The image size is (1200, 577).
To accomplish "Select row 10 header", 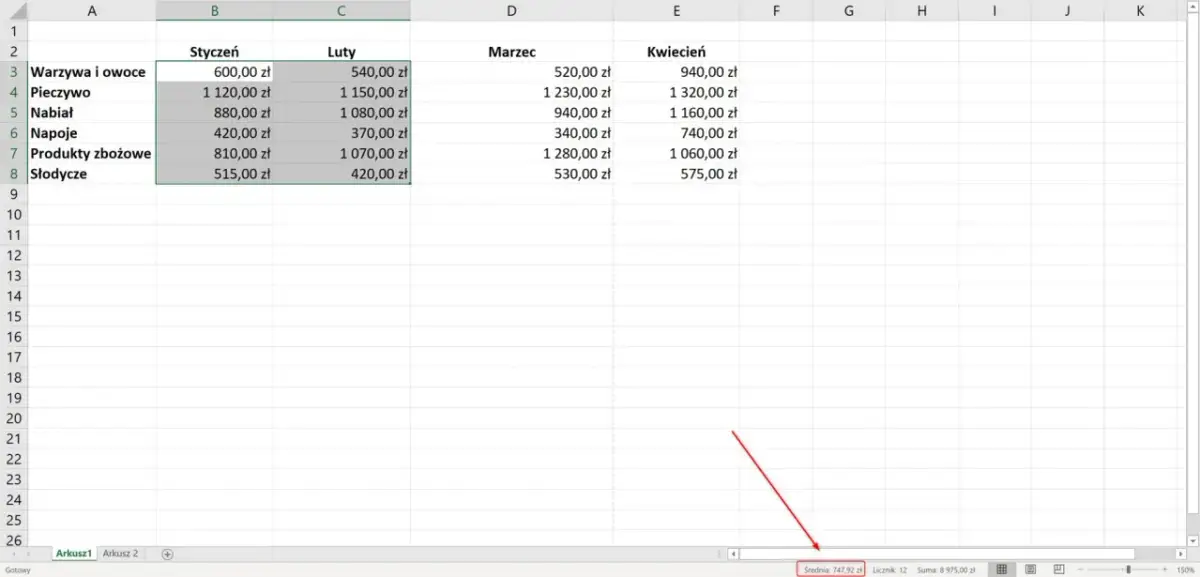I will point(14,215).
